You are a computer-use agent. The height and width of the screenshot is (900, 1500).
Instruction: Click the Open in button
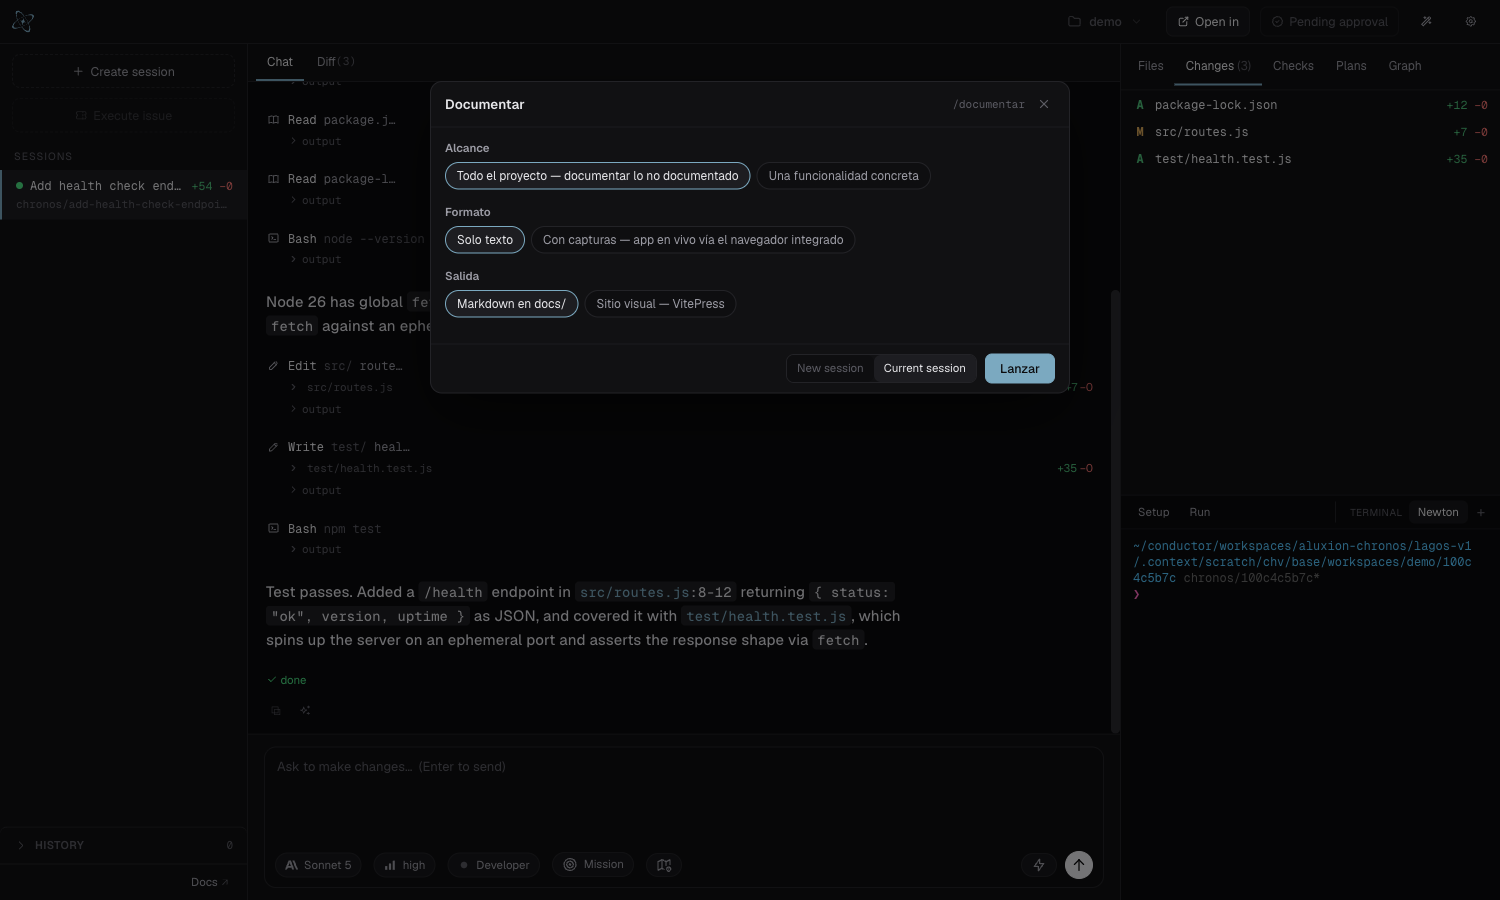pyautogui.click(x=1208, y=21)
